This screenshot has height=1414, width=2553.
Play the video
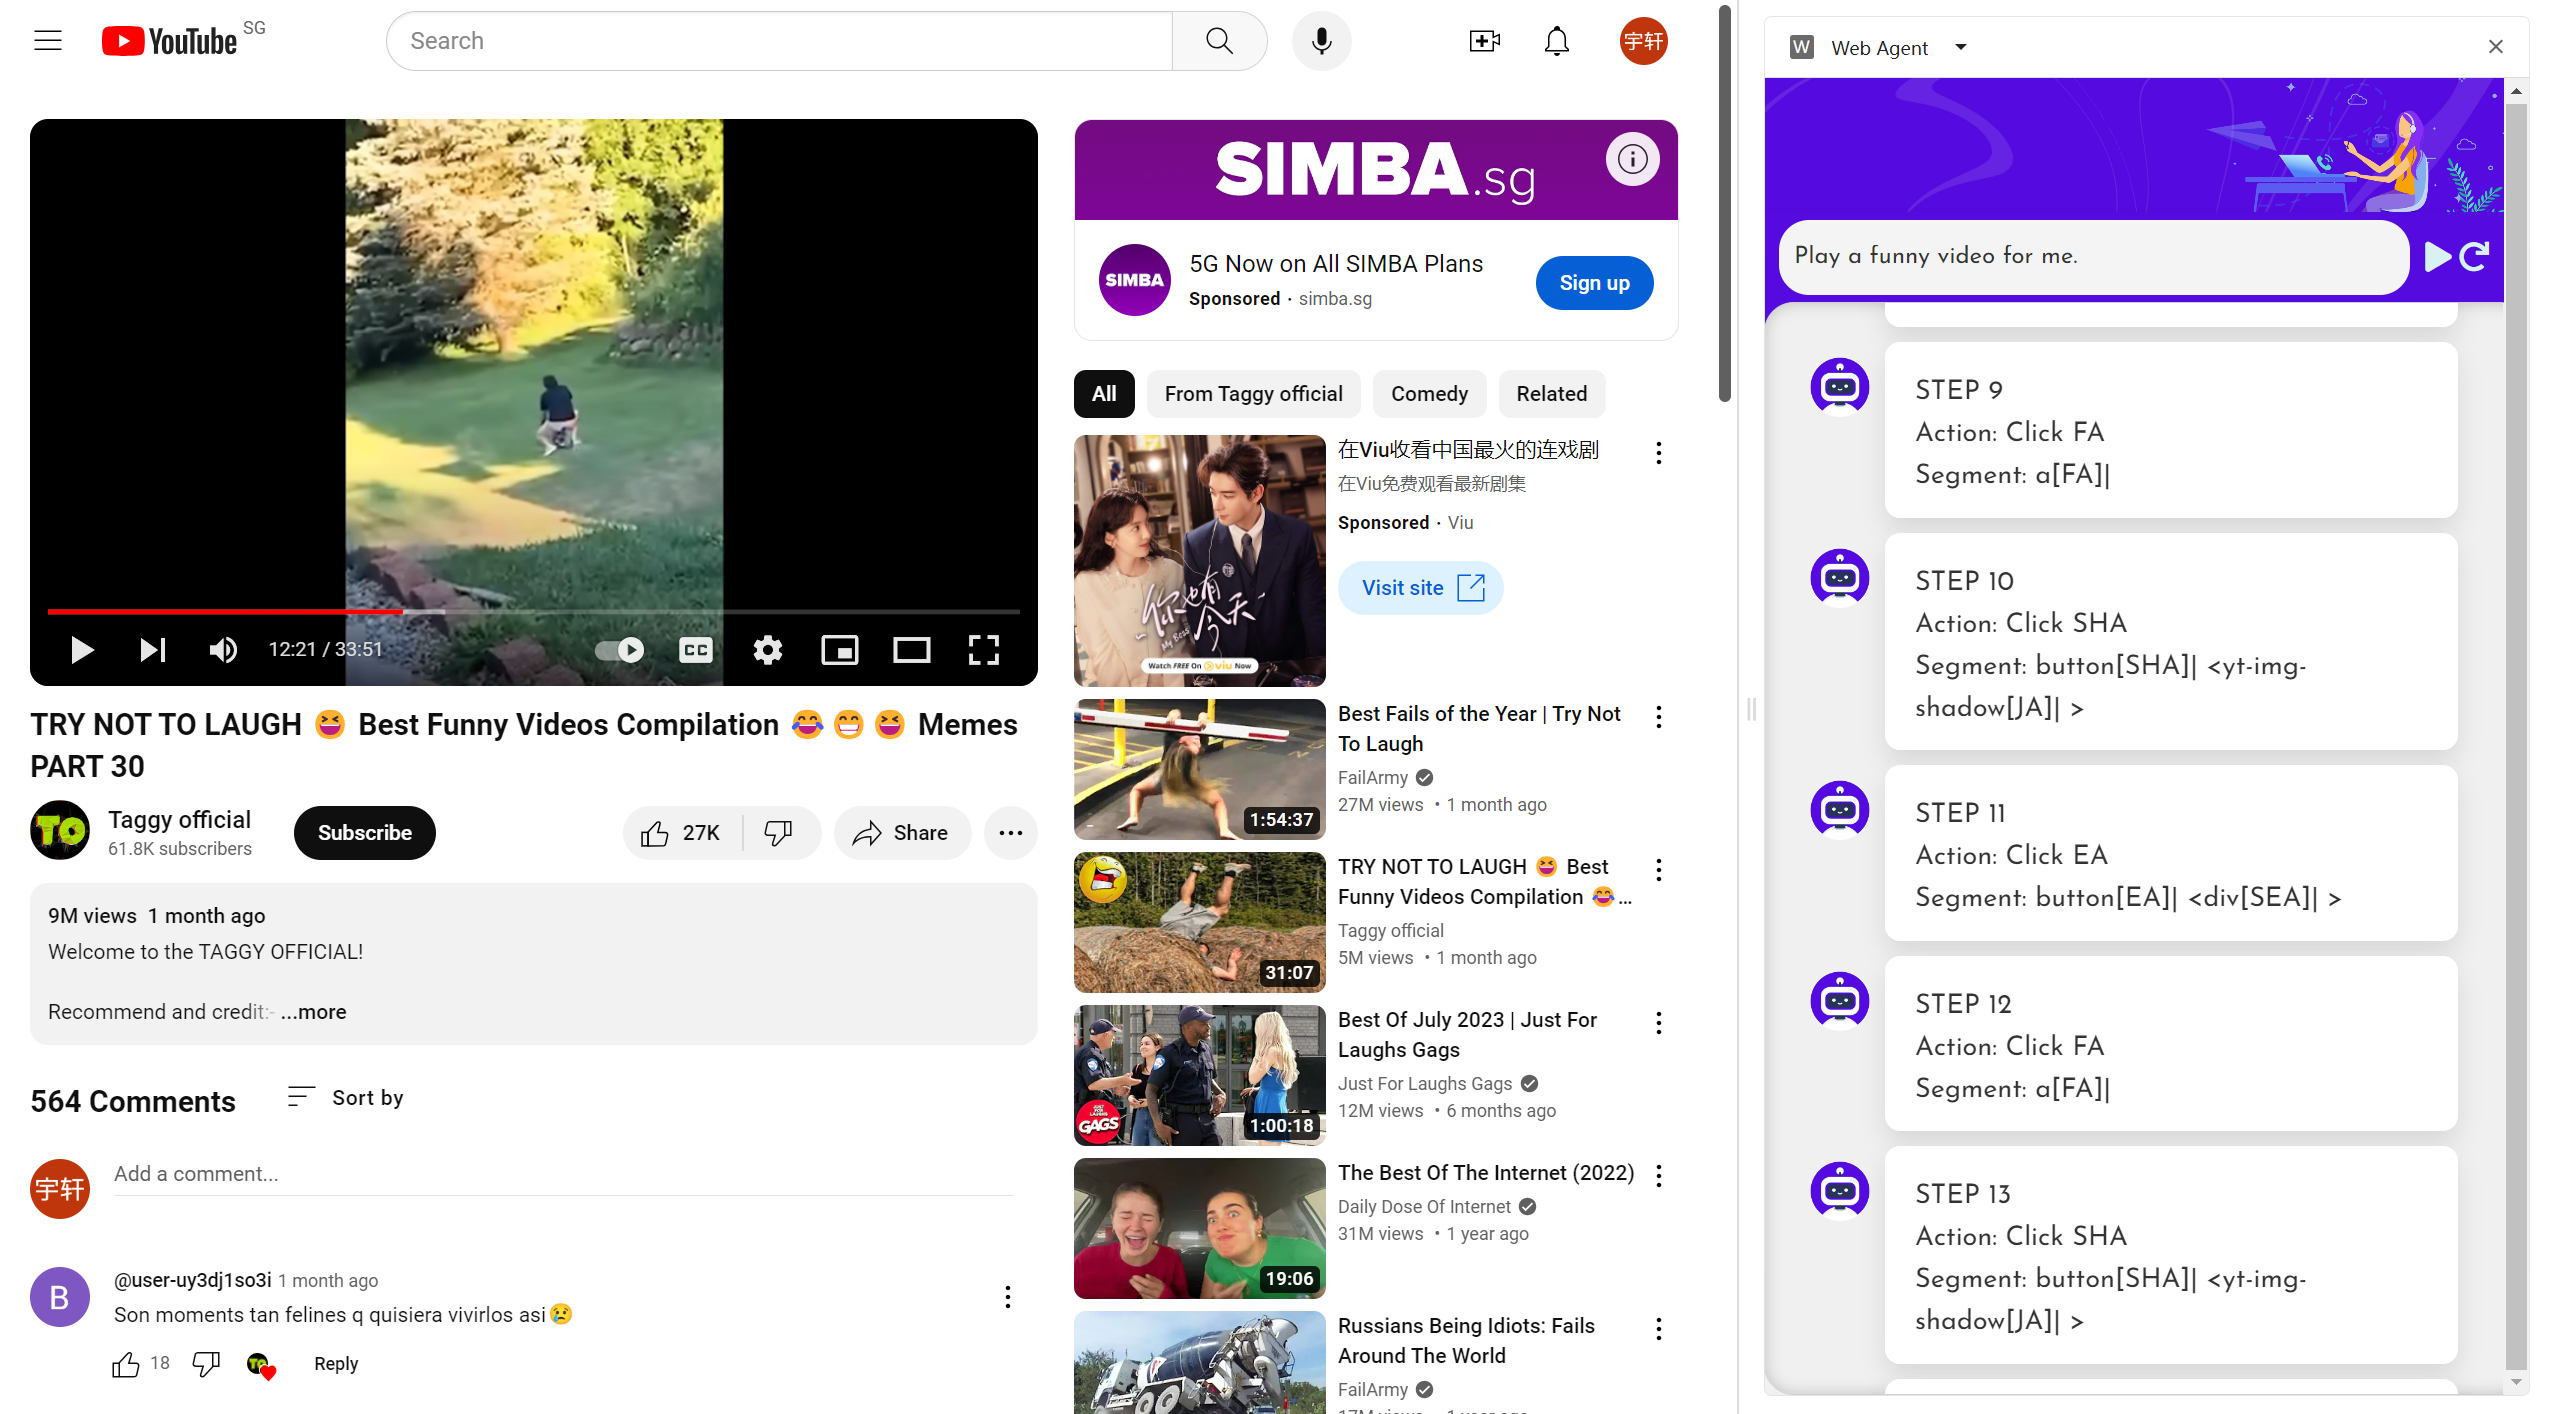(82, 650)
